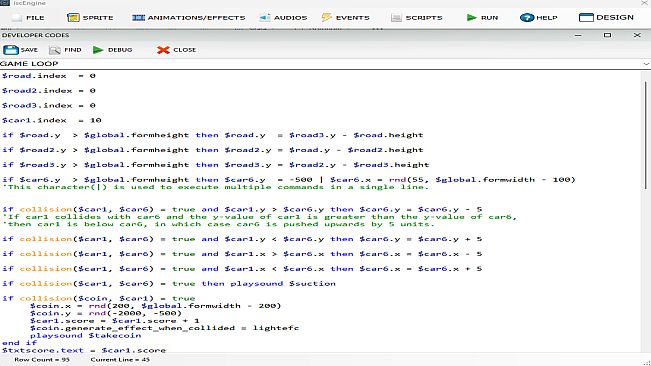Click the '$car1.score = $car1.score + 1' line
Viewport: 651px width, 366px height.
click(115, 321)
